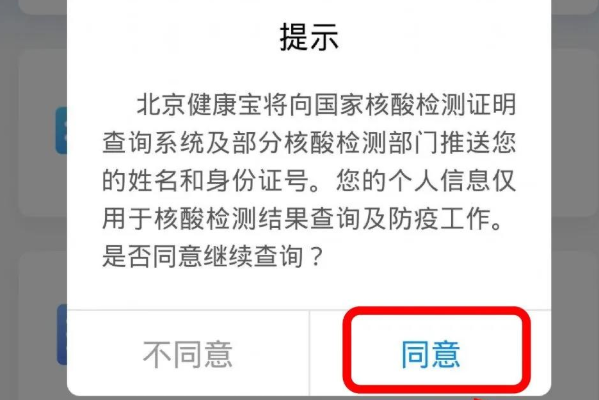
Task: Click the 是否同意继续查询 question
Action: tap(203, 256)
